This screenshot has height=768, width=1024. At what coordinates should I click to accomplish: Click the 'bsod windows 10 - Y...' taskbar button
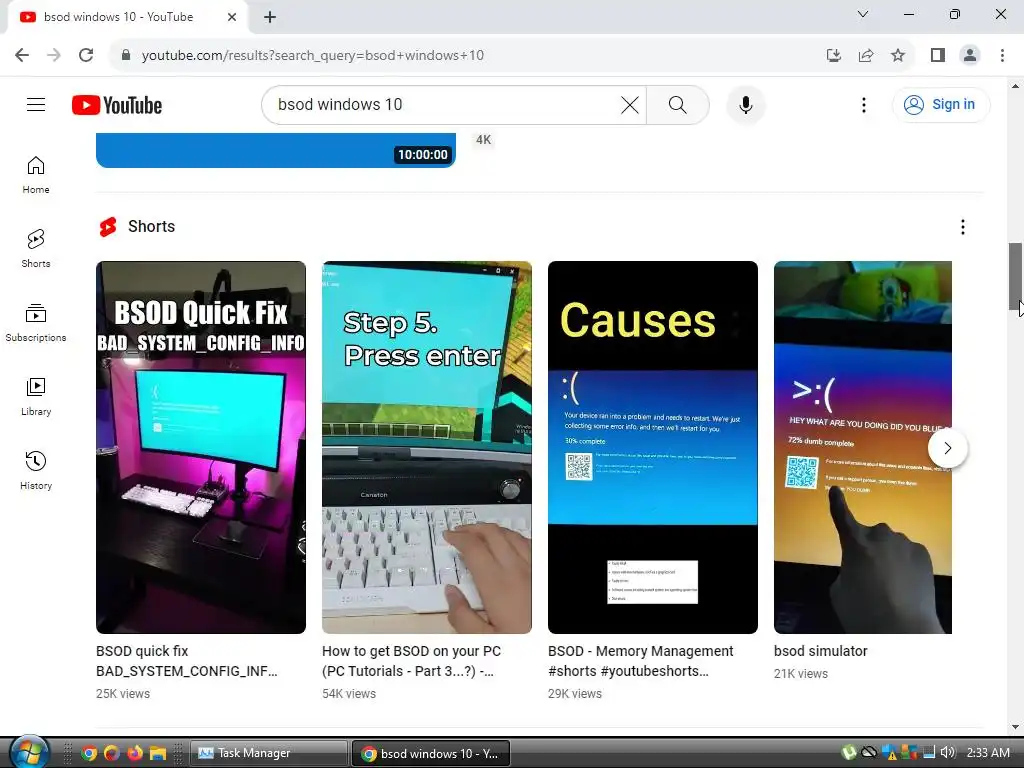[431, 753]
